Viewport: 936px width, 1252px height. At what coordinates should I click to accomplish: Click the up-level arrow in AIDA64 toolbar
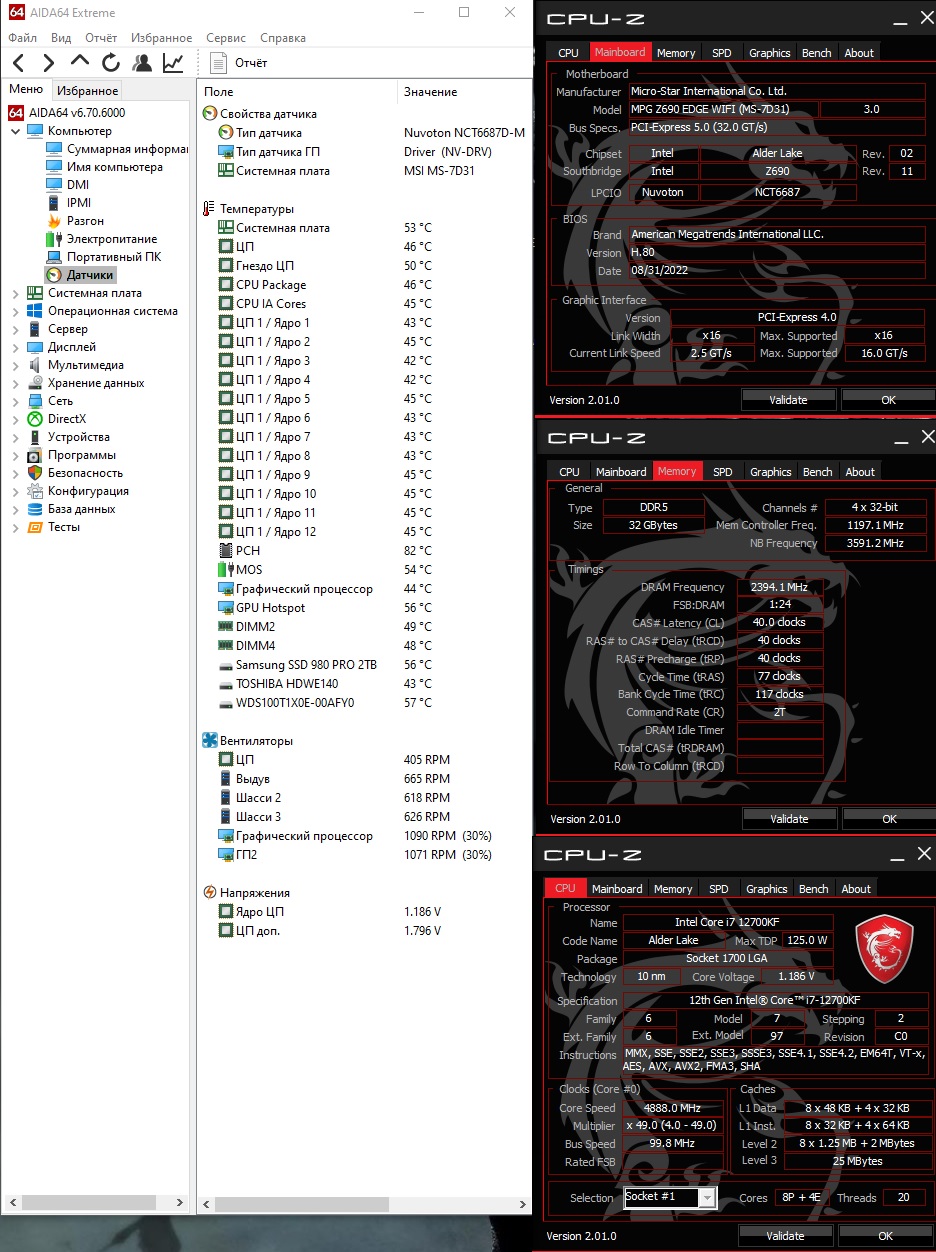tap(79, 61)
